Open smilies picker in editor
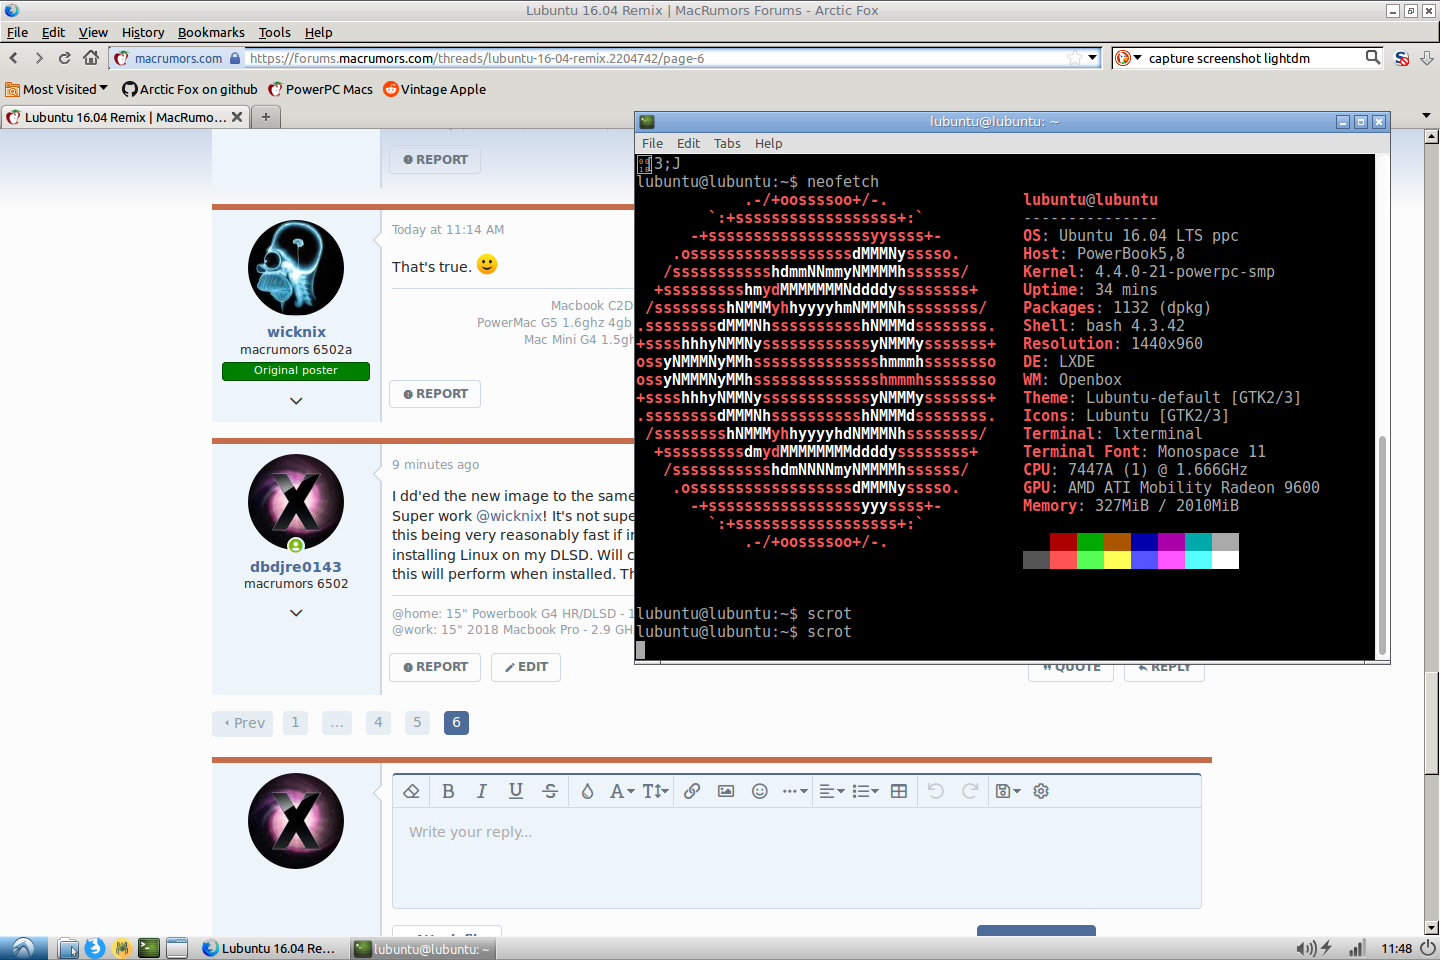 click(x=760, y=791)
